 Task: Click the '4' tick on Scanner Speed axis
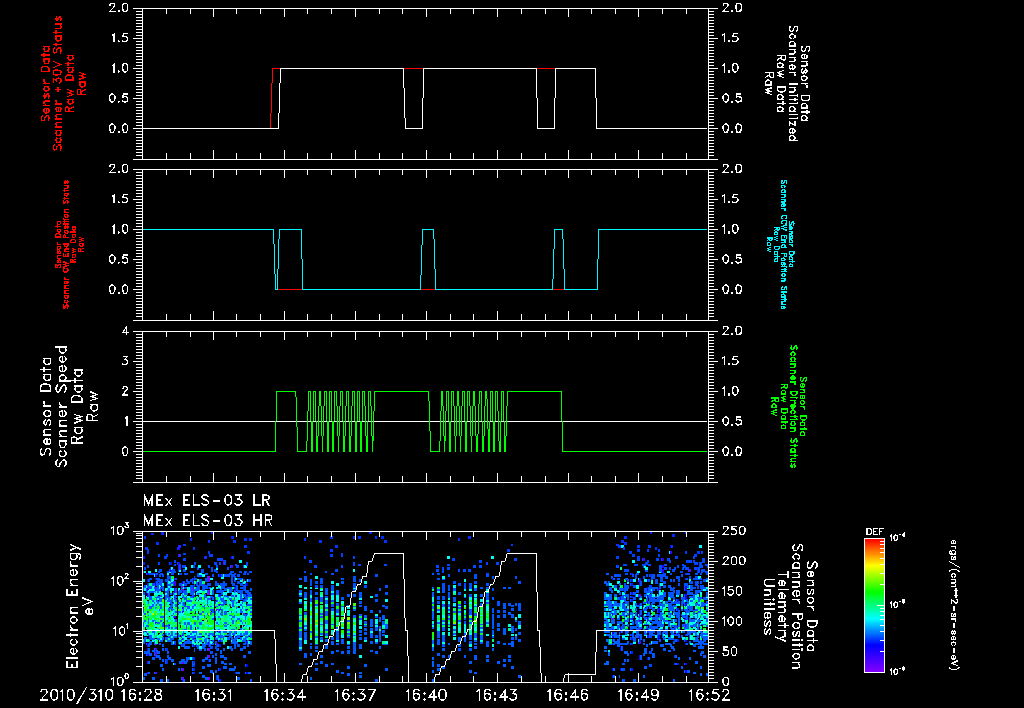click(x=125, y=331)
